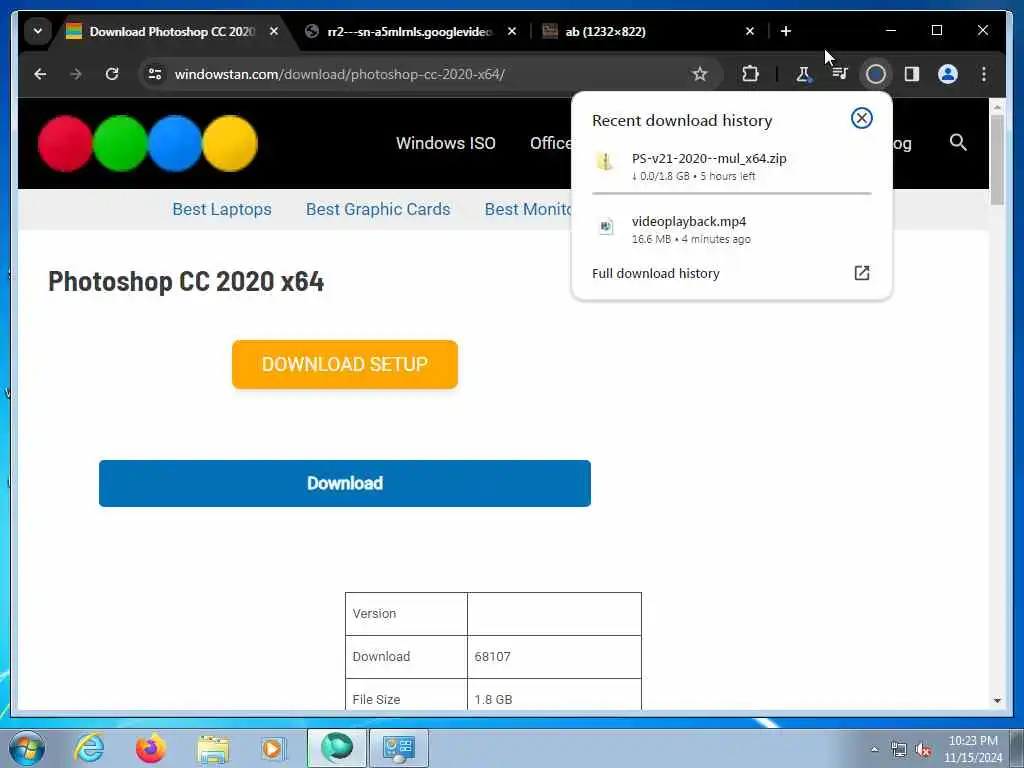Open the Best Laptops link
This screenshot has height=768, width=1024.
222,209
